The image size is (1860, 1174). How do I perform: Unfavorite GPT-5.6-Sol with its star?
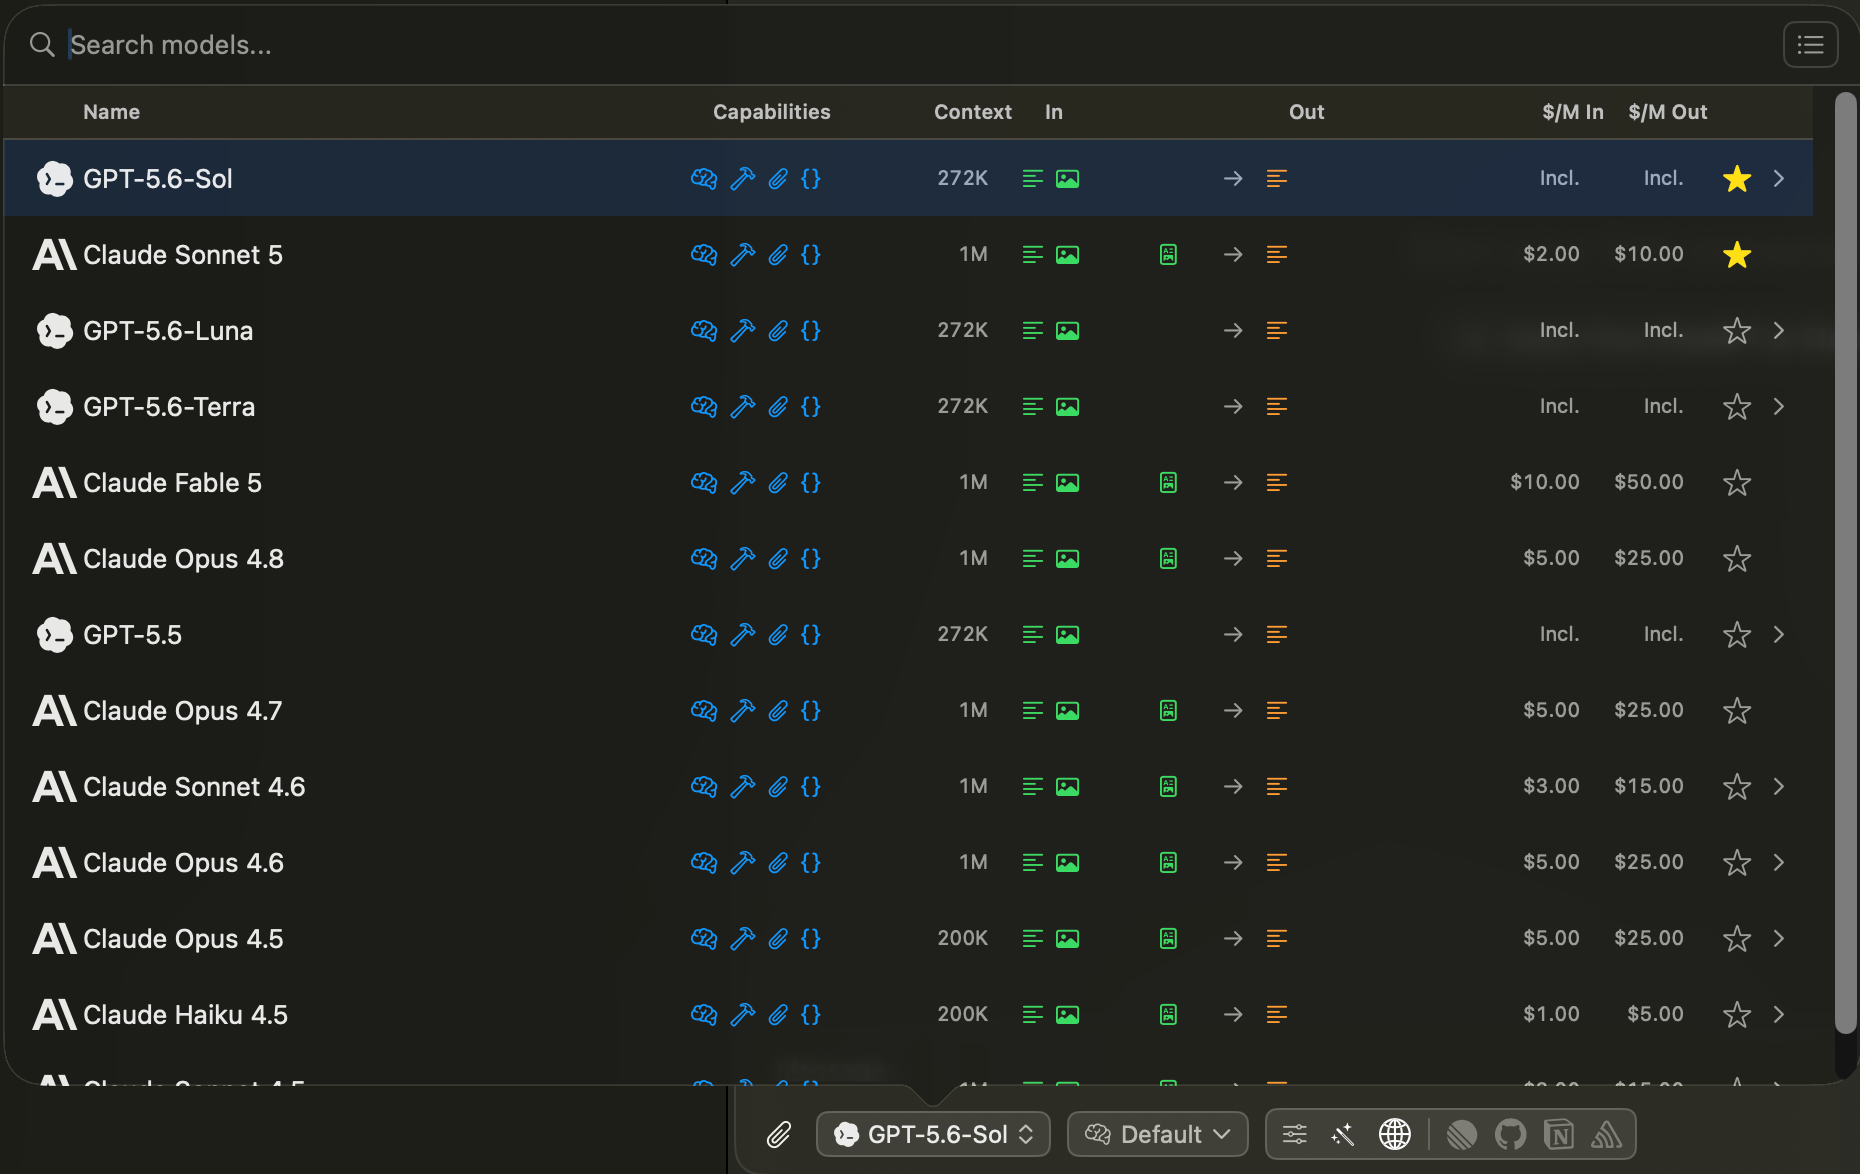click(1737, 178)
